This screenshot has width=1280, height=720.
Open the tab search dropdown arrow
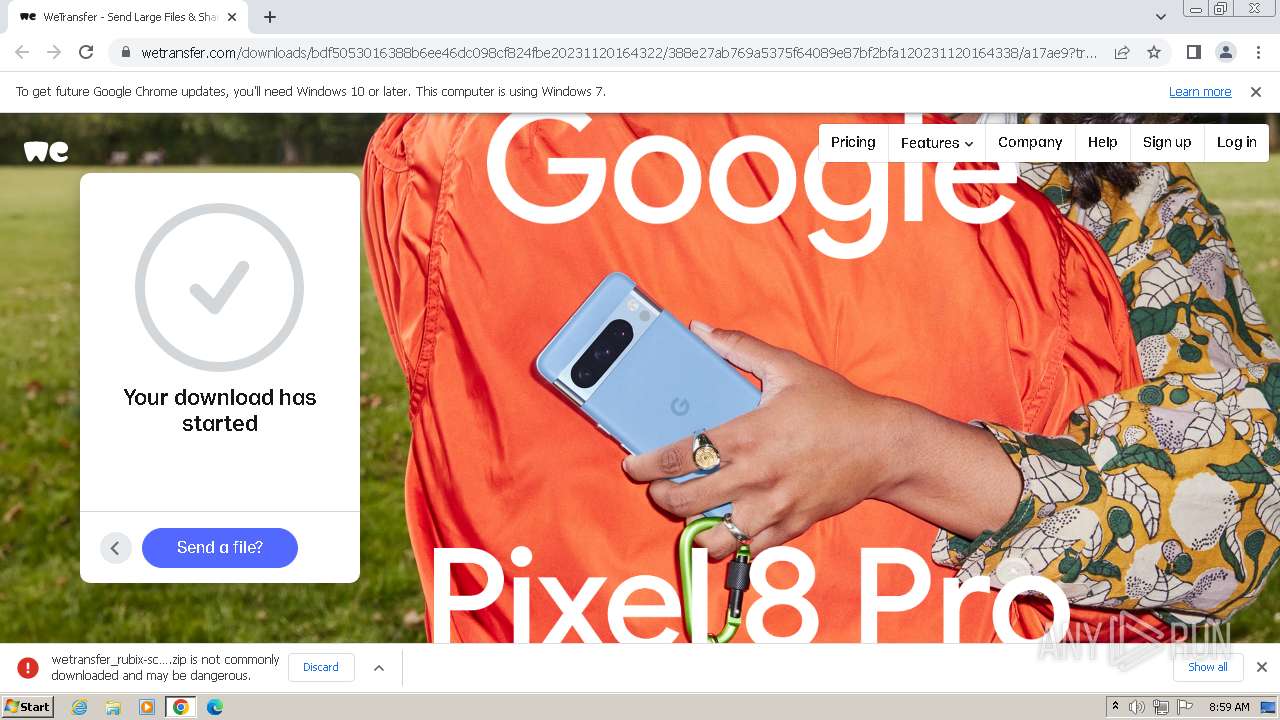[x=1160, y=17]
